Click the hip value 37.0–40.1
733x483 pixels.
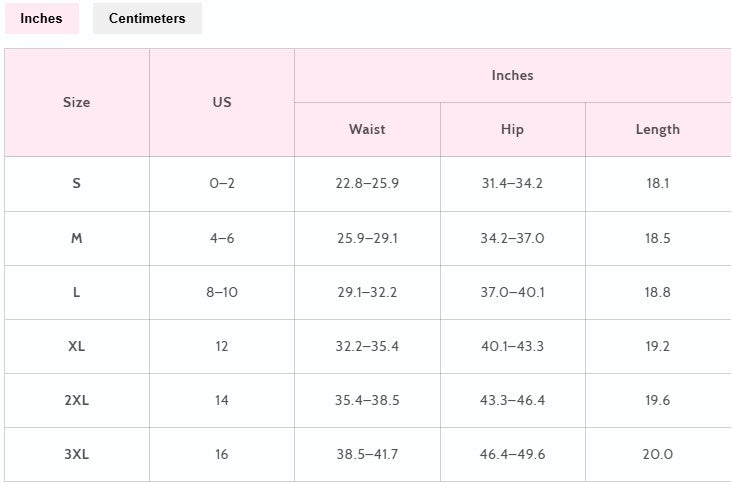(x=512, y=292)
